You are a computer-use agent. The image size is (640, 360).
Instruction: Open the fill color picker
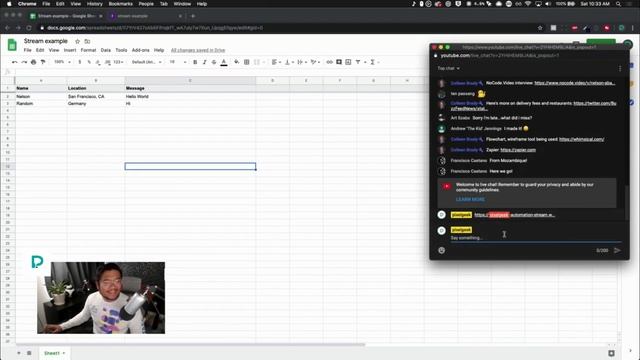click(237, 62)
